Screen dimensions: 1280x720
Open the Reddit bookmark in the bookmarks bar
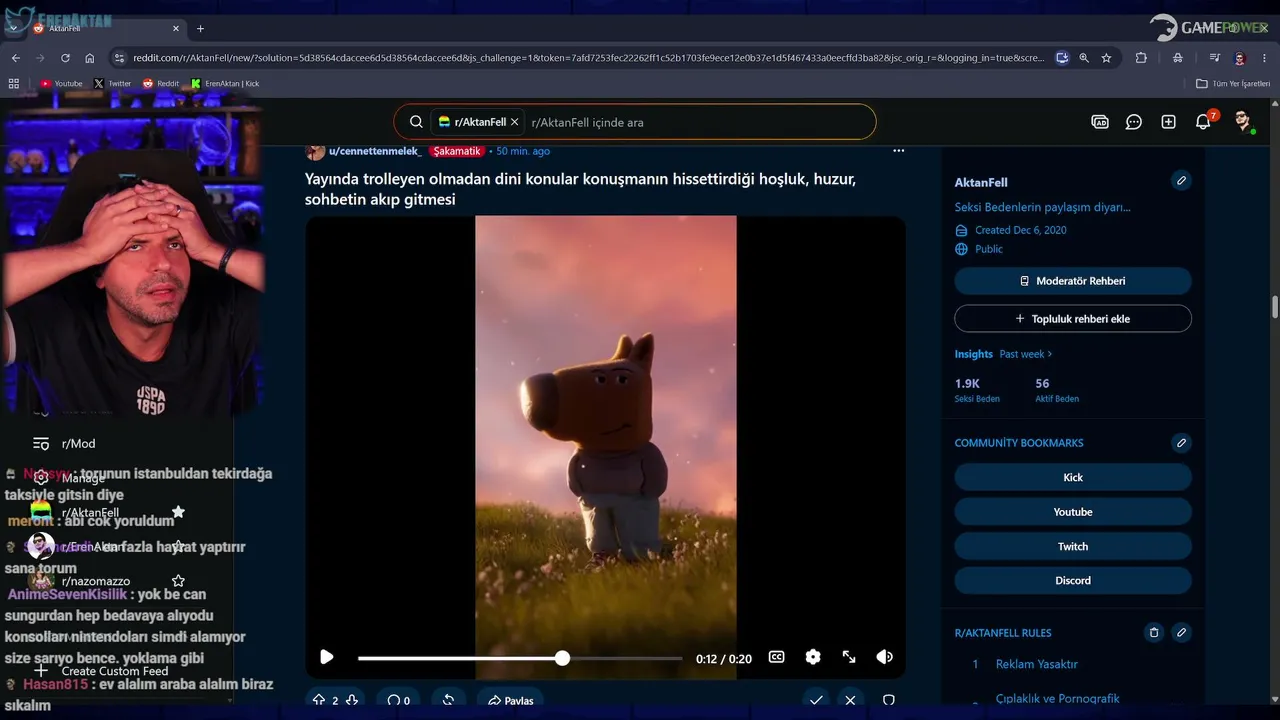[x=161, y=84]
